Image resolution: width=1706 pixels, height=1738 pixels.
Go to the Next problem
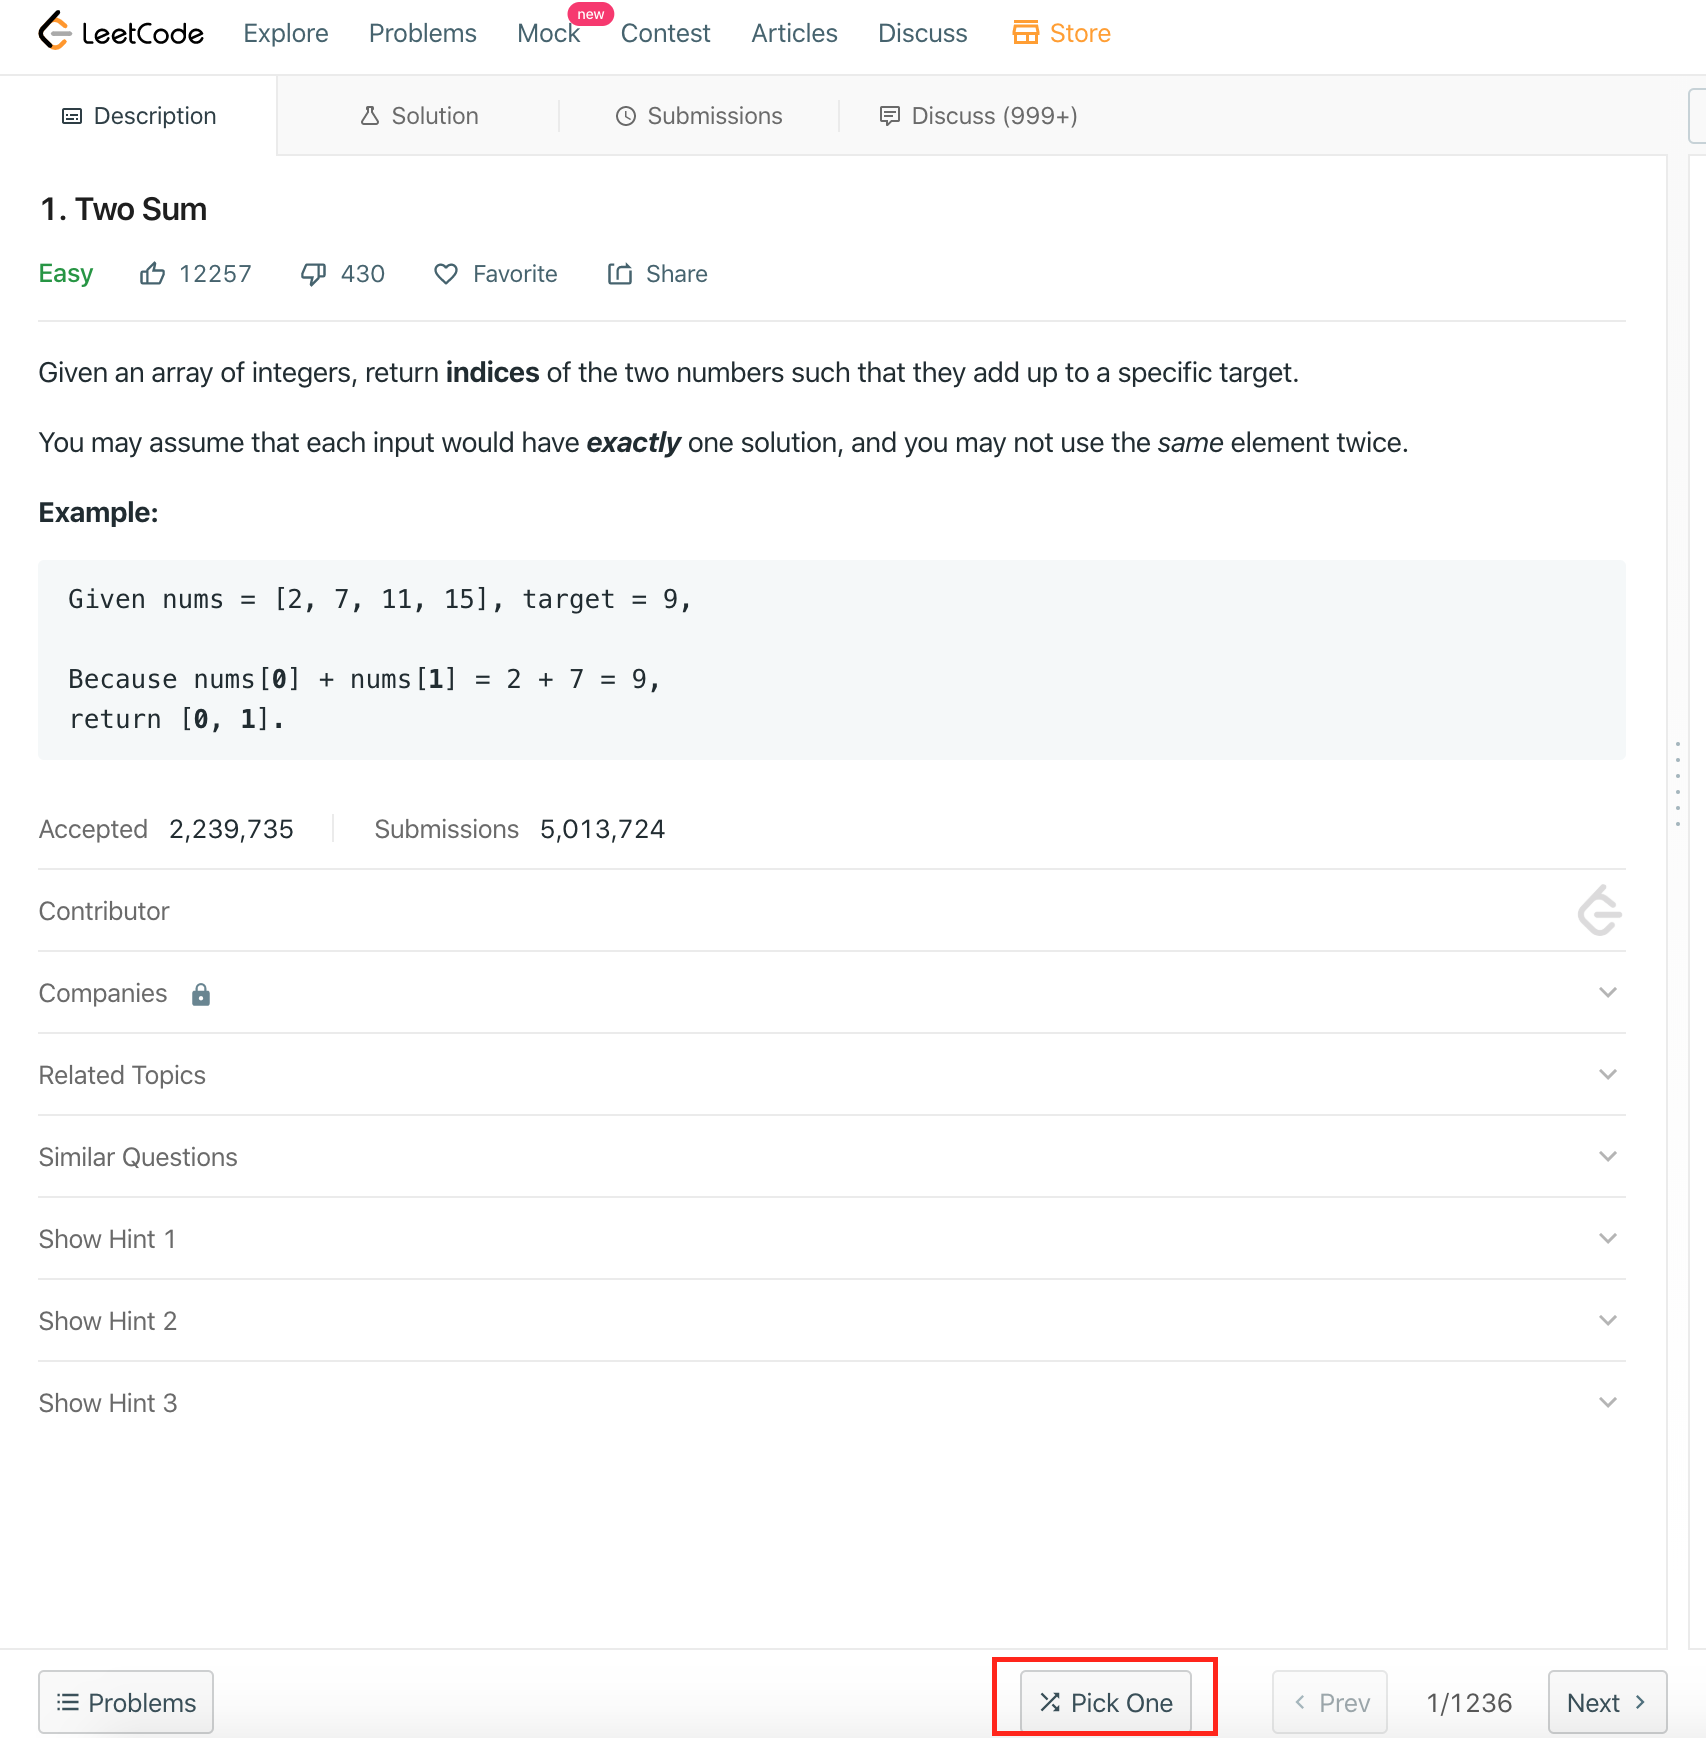point(1606,1702)
